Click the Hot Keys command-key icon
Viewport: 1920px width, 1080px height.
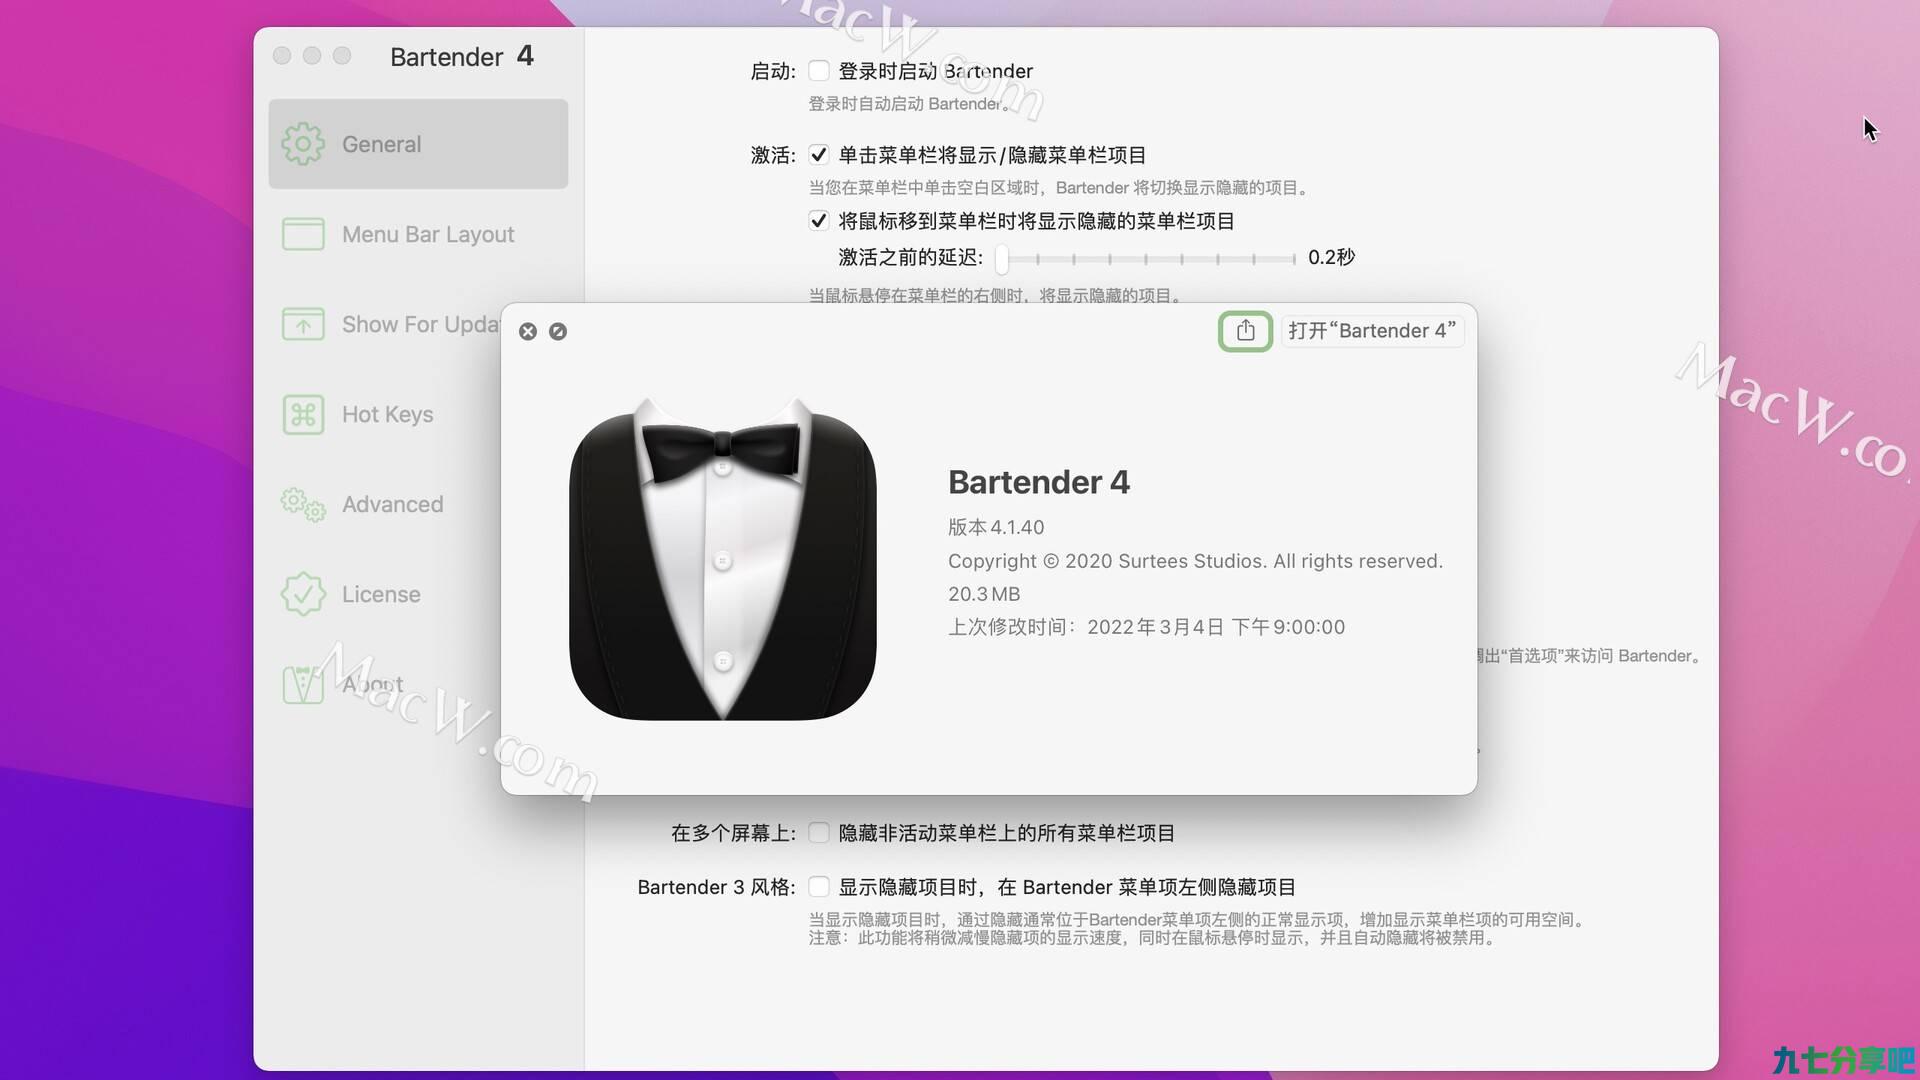[x=303, y=414]
